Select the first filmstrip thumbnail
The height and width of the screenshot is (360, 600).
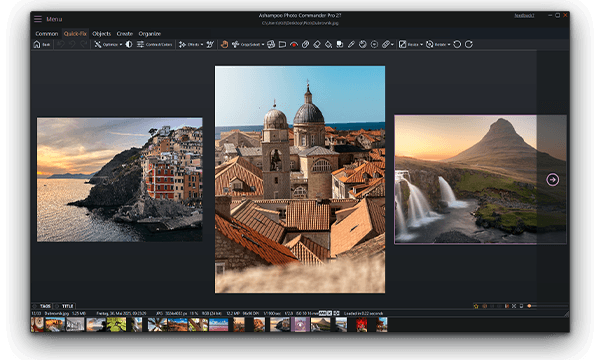37,325
